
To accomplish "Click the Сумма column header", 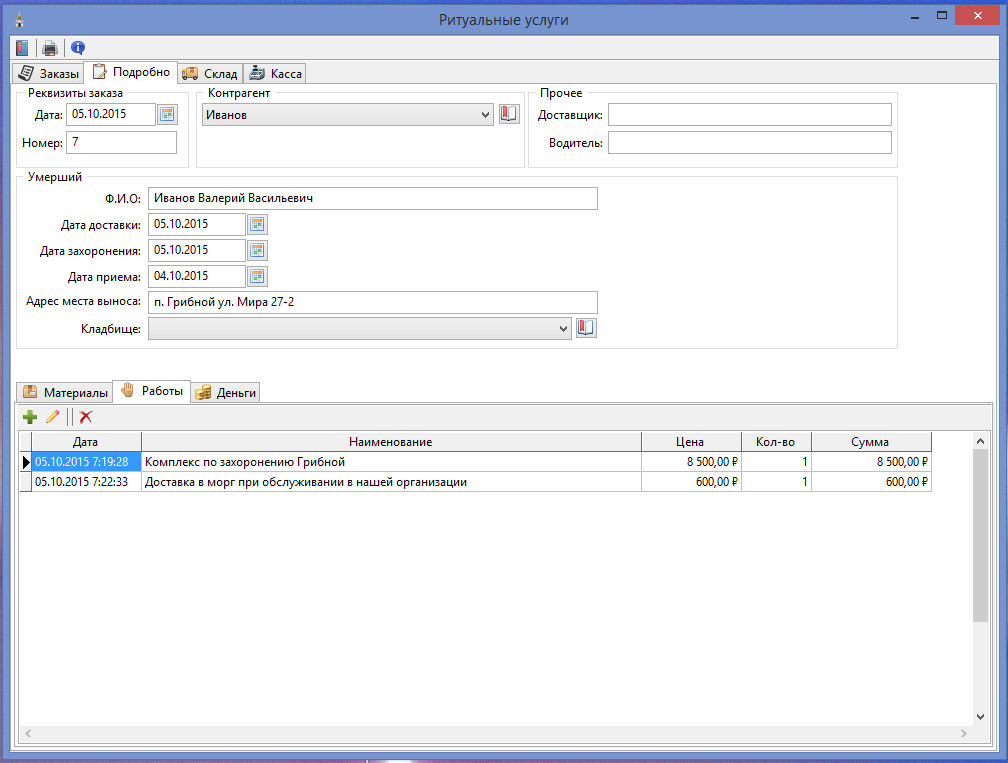I will [x=870, y=442].
